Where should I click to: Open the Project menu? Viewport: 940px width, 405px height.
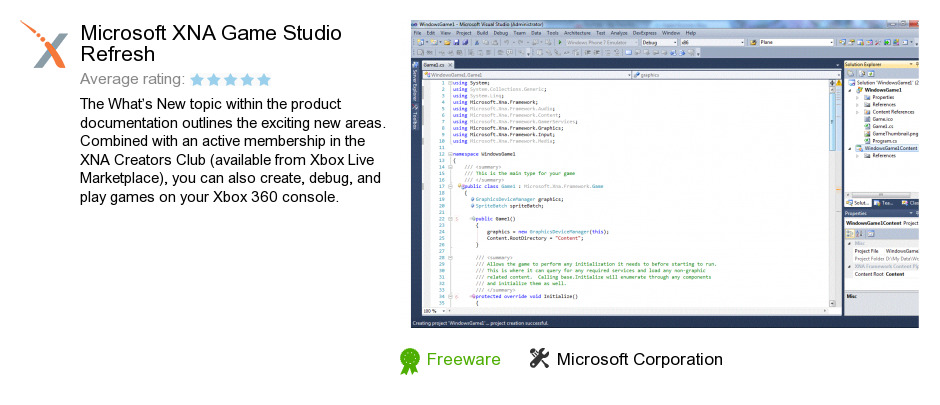(463, 33)
